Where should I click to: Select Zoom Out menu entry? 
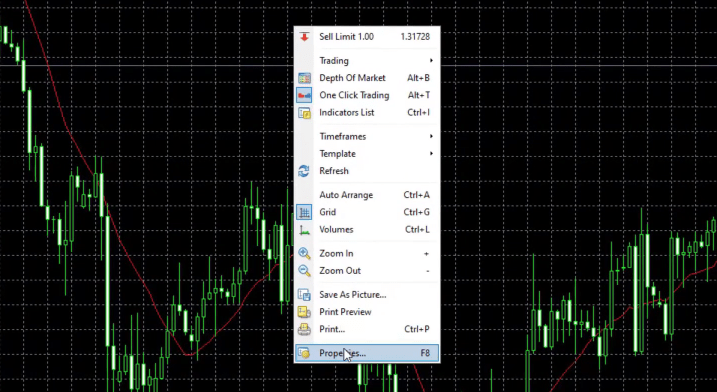click(367, 271)
